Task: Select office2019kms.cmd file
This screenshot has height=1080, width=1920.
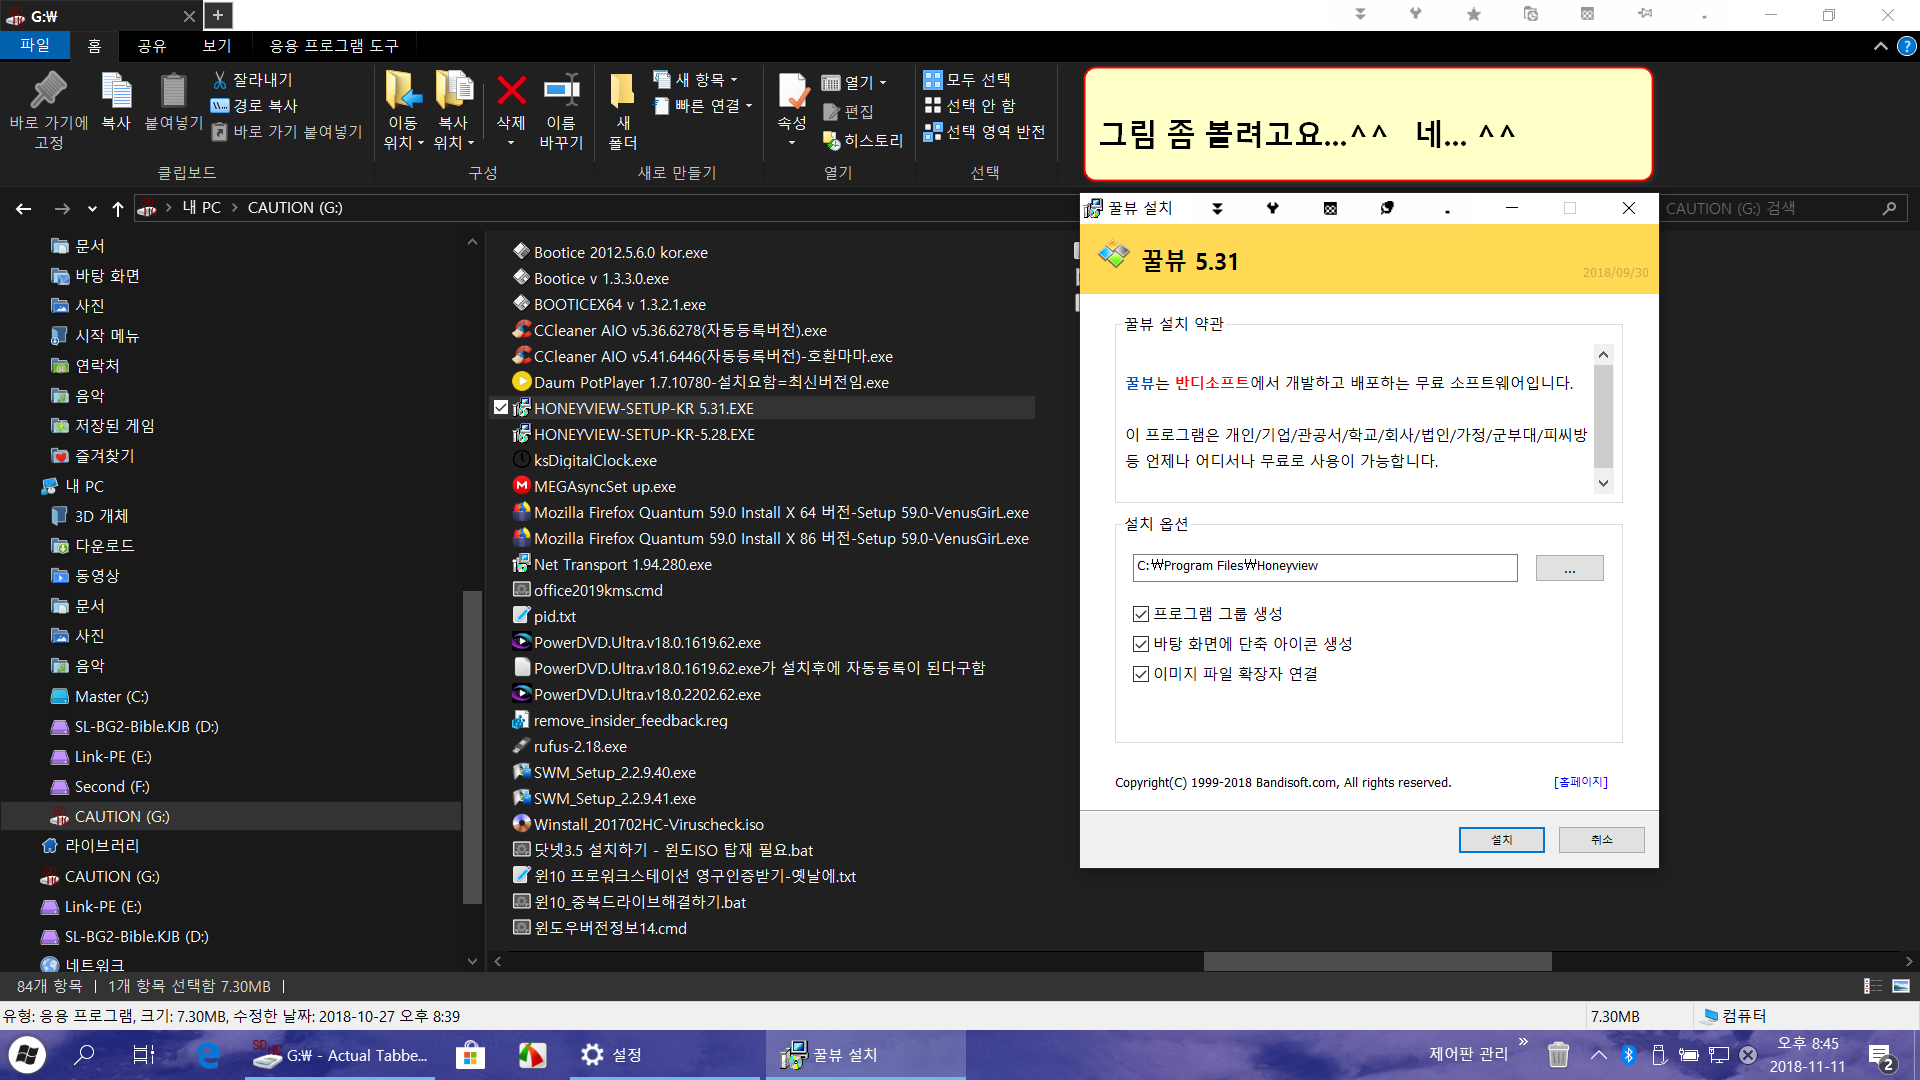Action: (x=598, y=590)
